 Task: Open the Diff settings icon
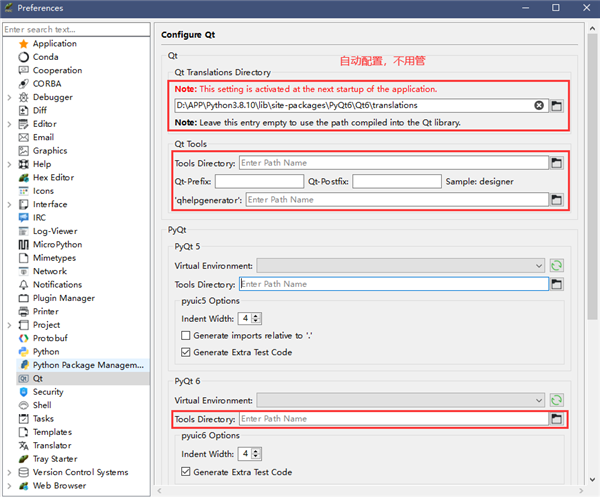coord(24,111)
